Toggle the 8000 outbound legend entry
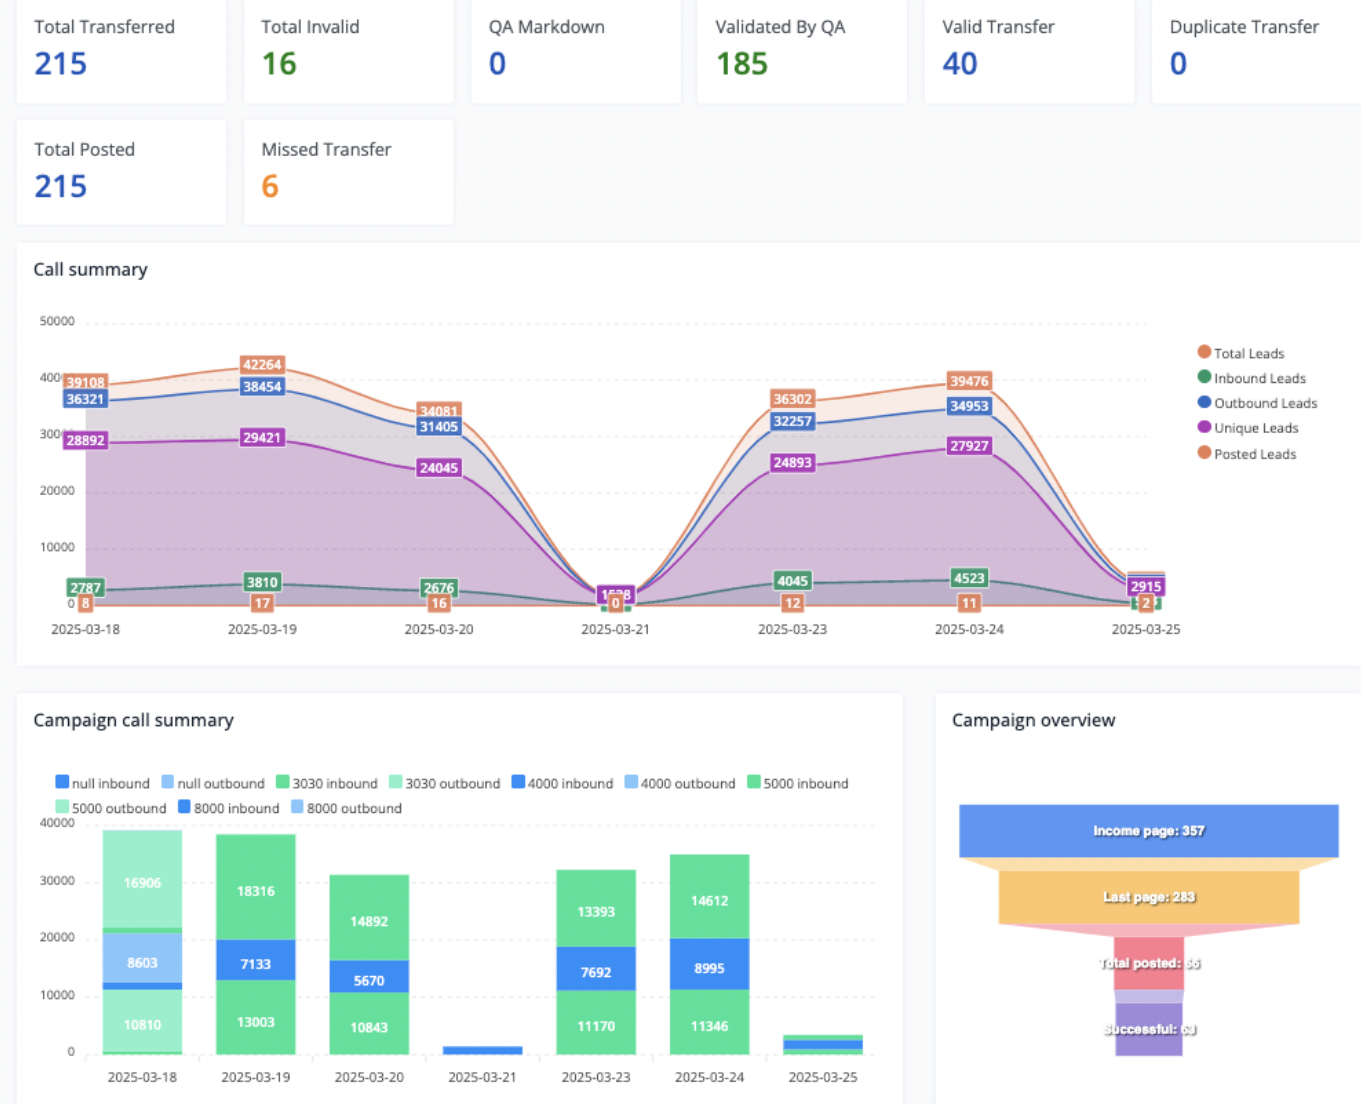 346,808
